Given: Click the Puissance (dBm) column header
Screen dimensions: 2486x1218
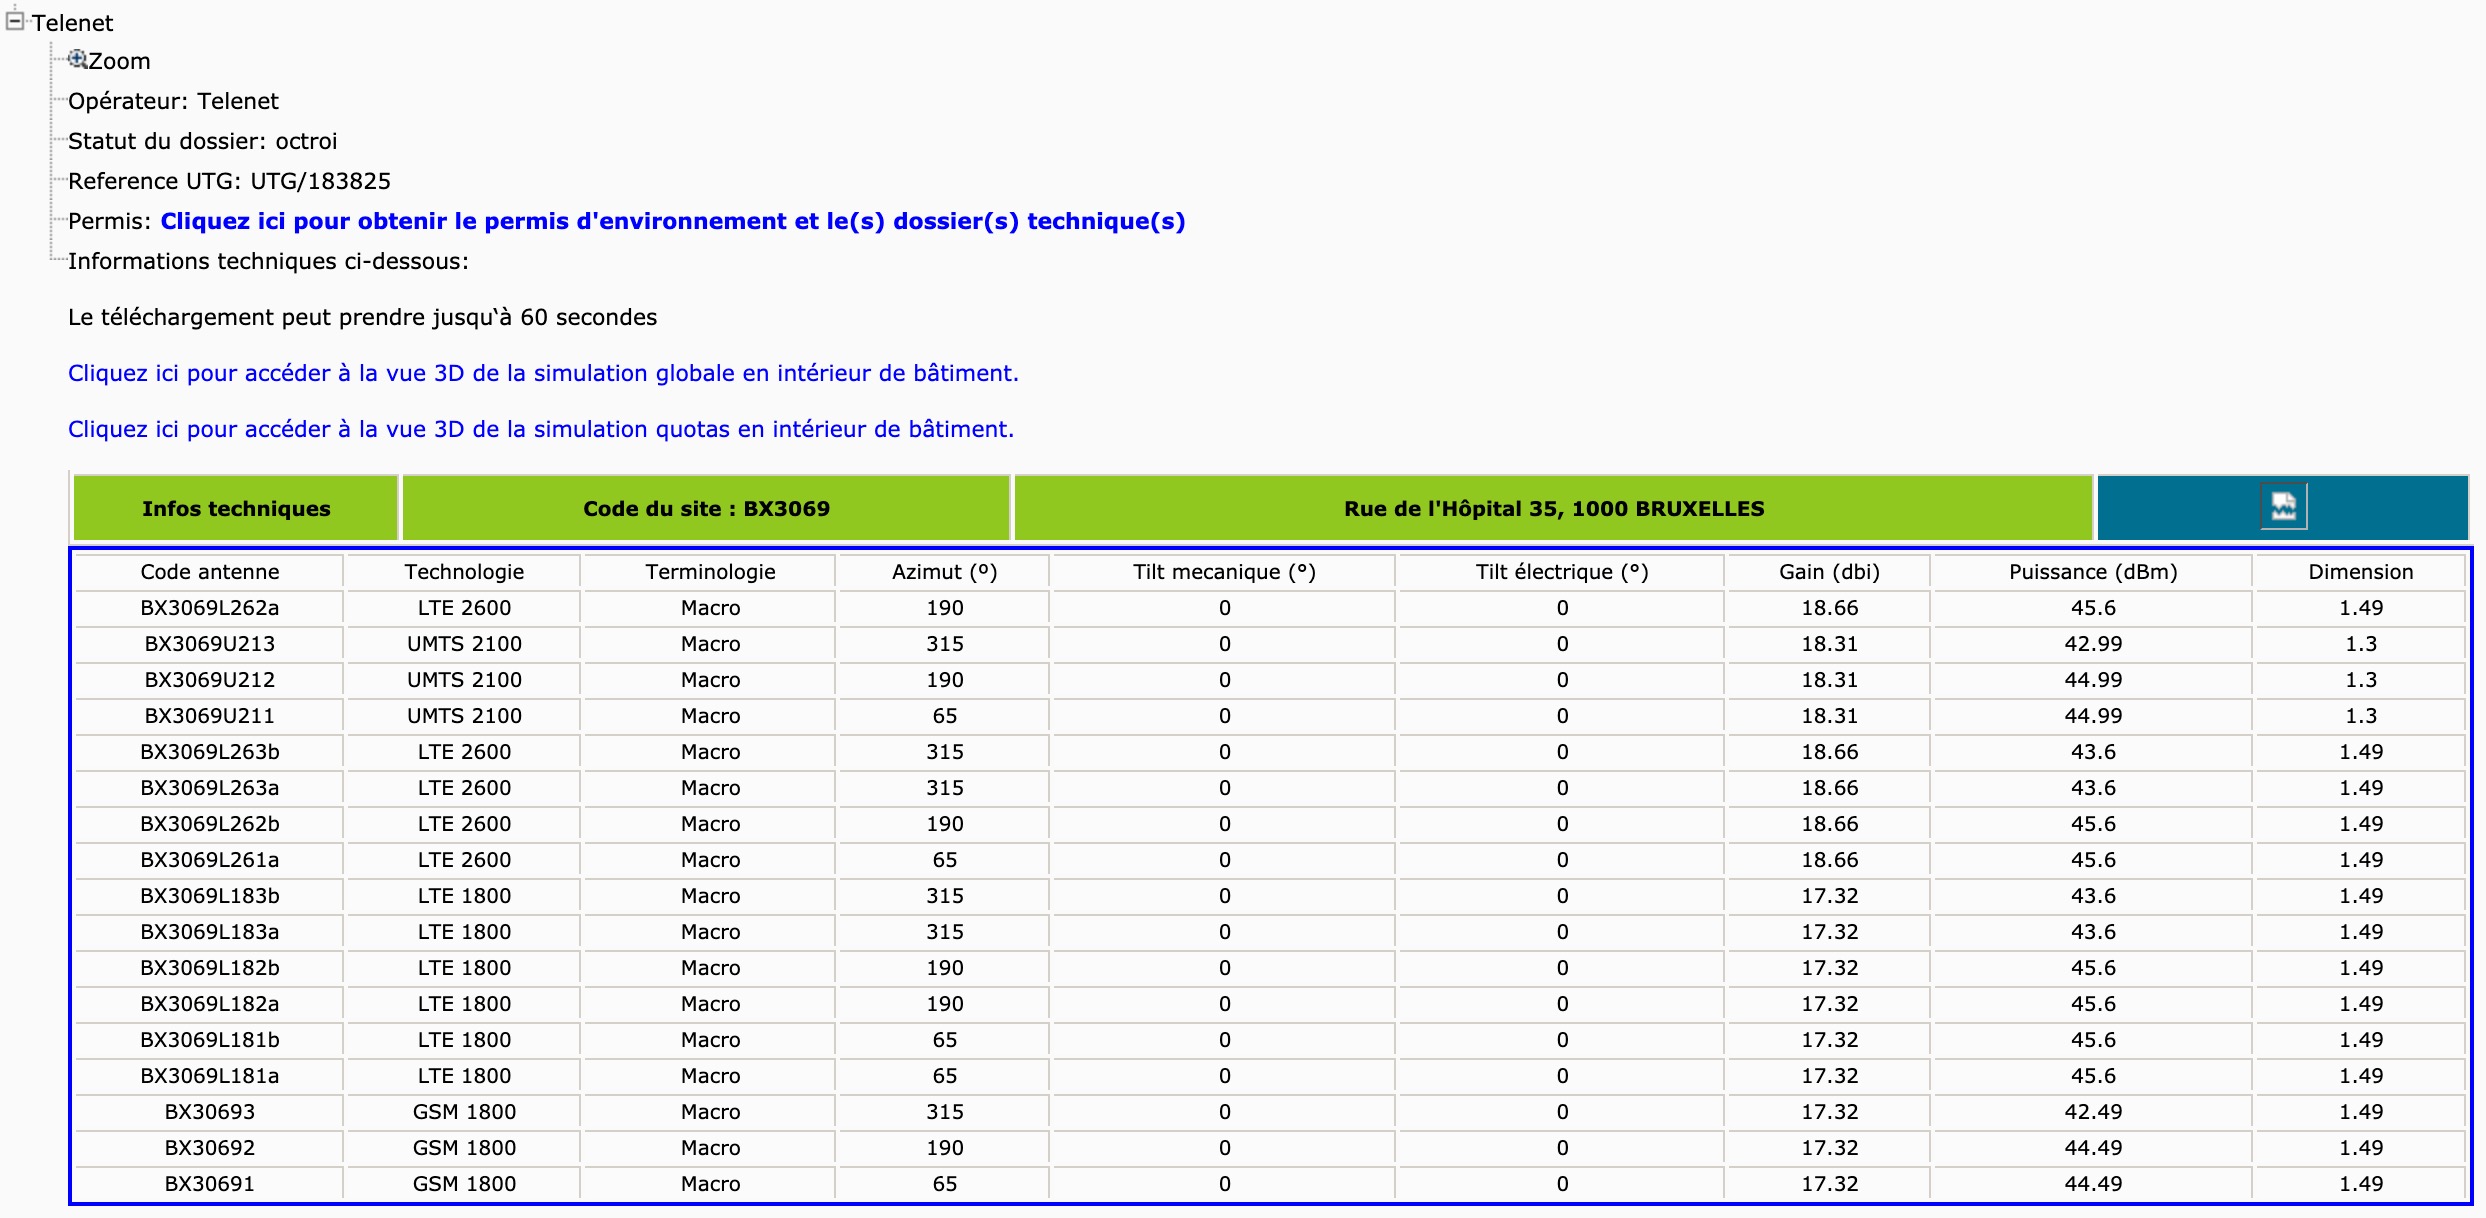Looking at the screenshot, I should pos(2093,572).
